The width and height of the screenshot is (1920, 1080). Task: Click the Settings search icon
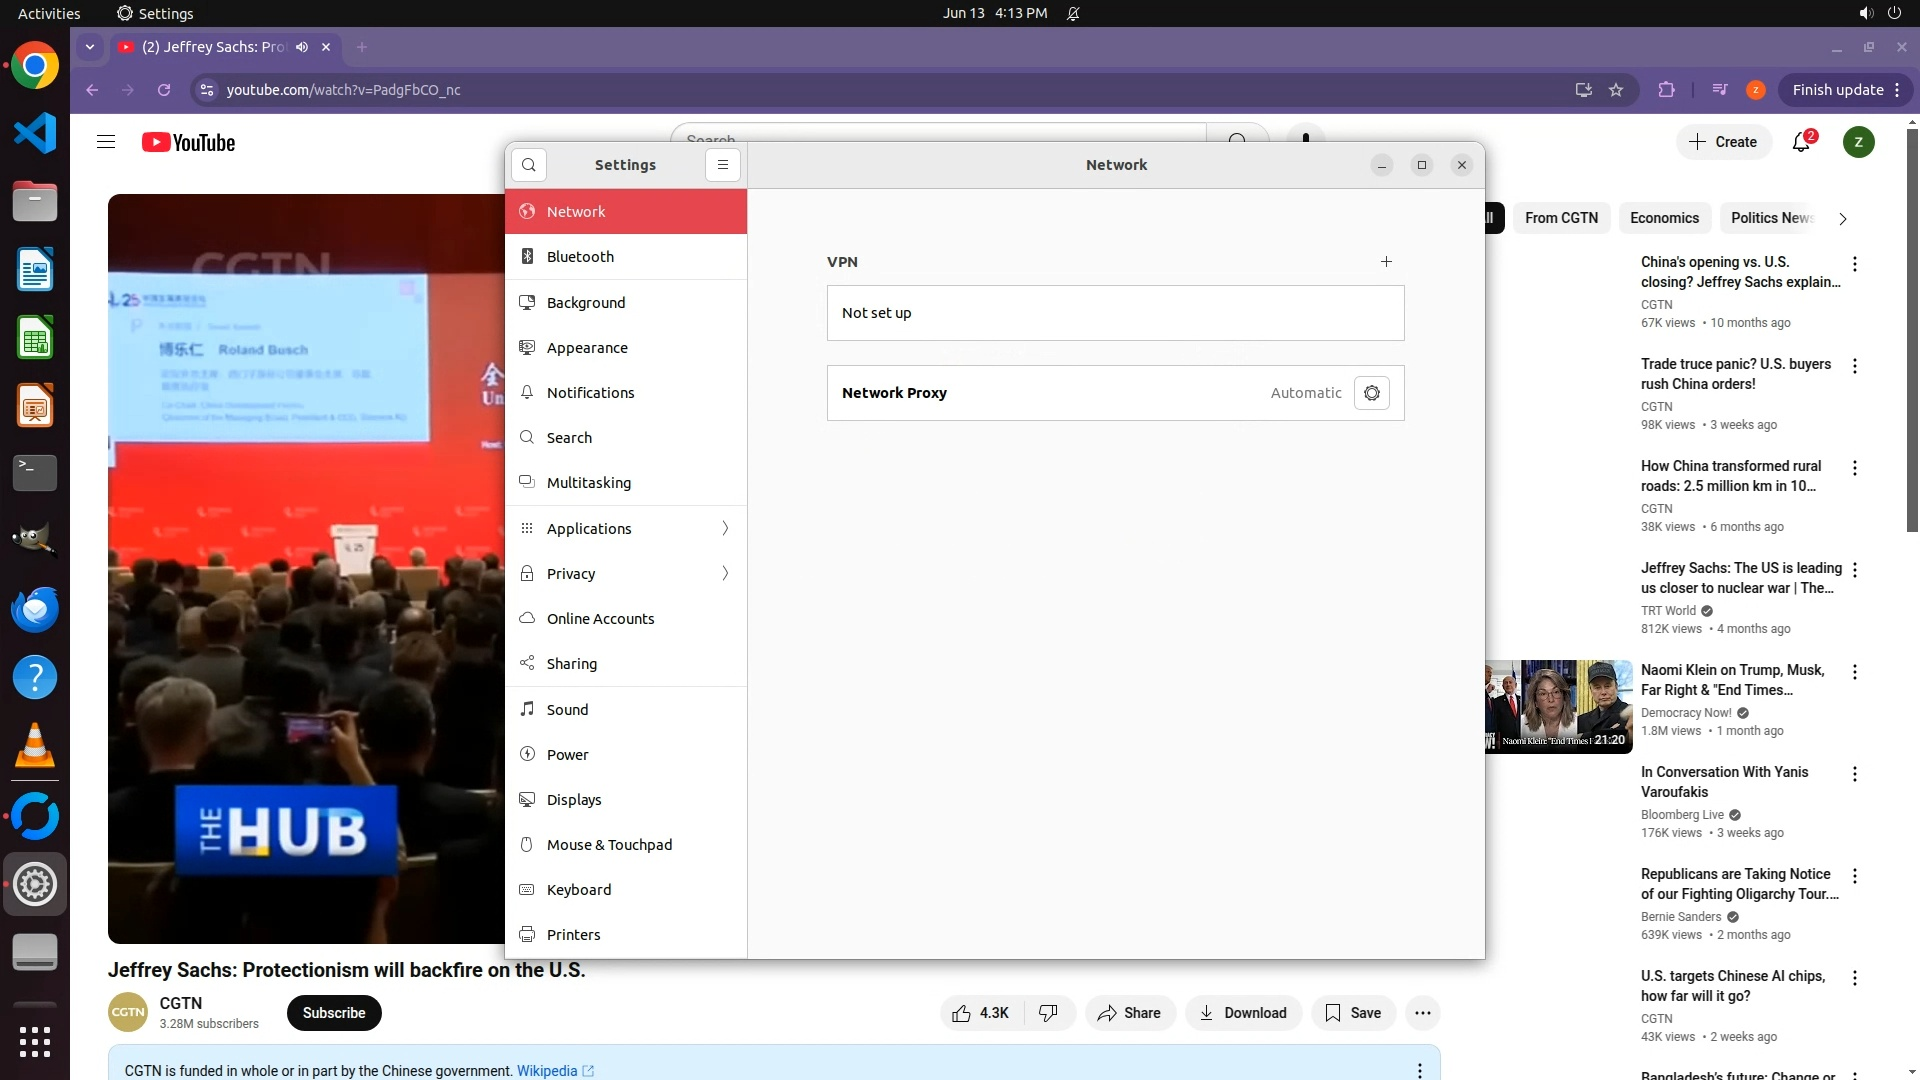coord(529,165)
